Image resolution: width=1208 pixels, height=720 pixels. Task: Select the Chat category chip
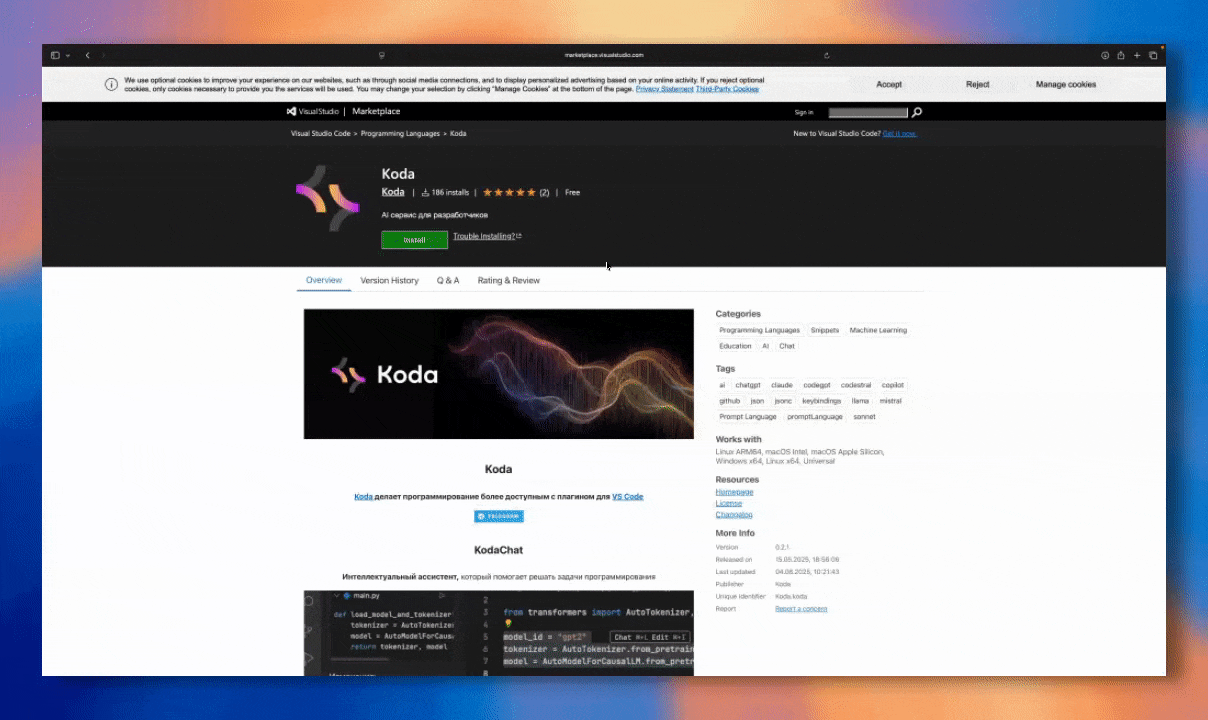click(x=787, y=346)
